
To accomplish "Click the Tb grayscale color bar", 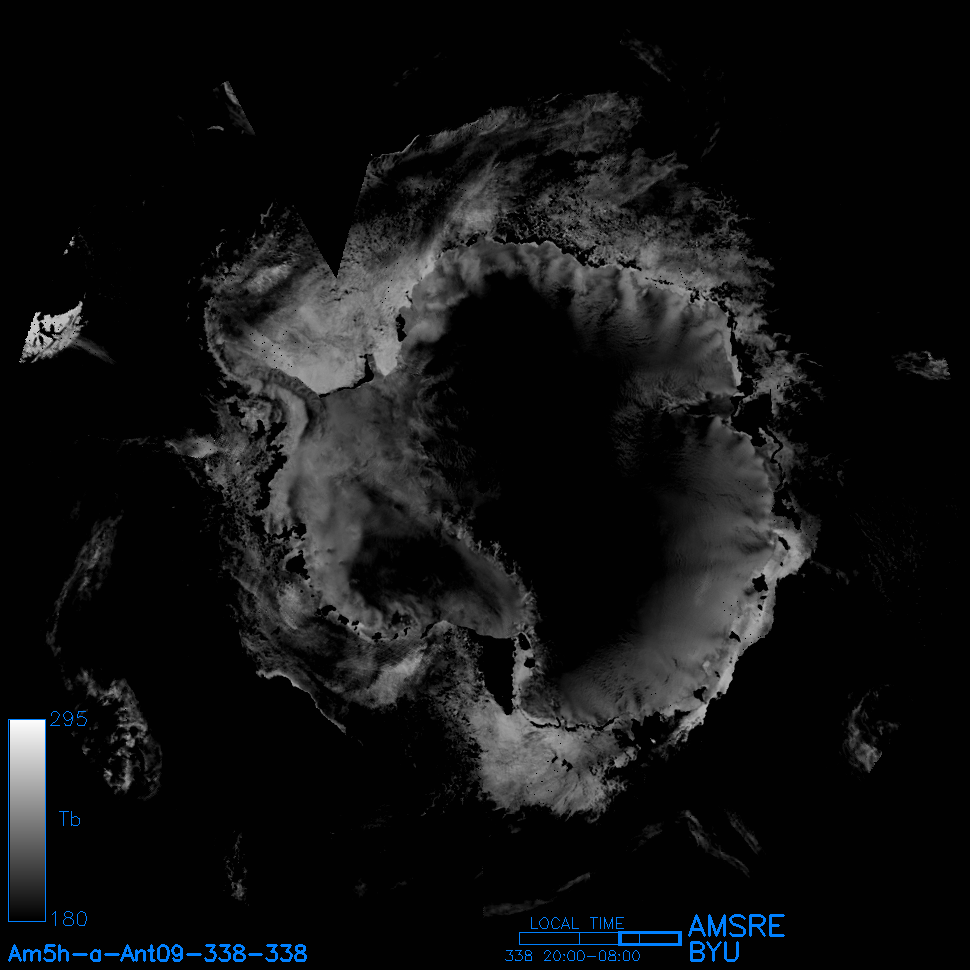I will [x=27, y=820].
